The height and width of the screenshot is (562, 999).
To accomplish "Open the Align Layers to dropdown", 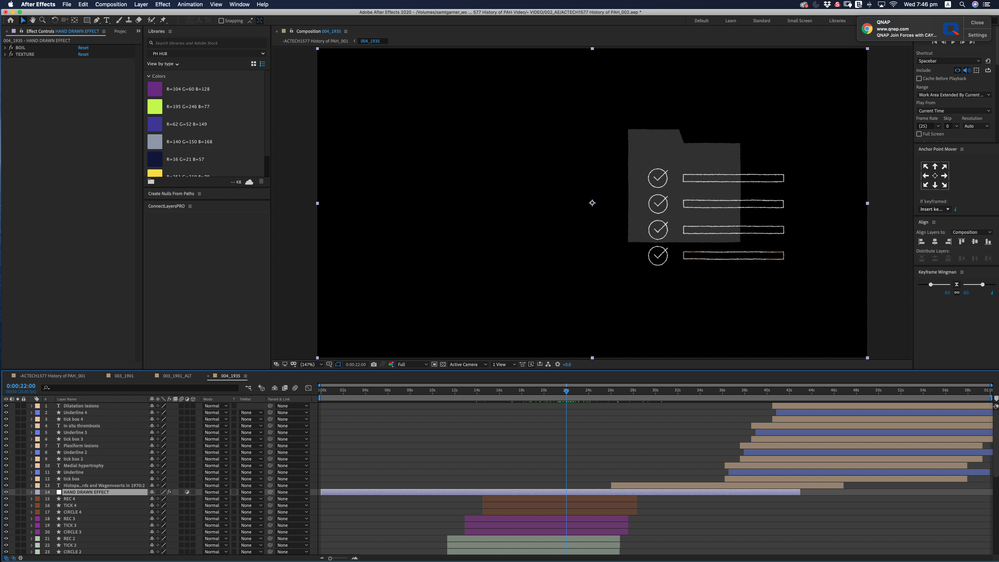I will click(x=971, y=232).
